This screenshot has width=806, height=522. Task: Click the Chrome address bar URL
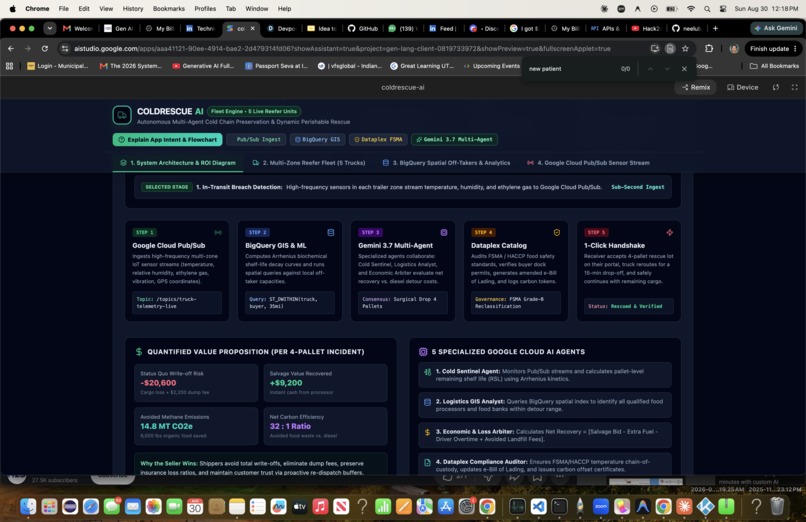pos(342,48)
